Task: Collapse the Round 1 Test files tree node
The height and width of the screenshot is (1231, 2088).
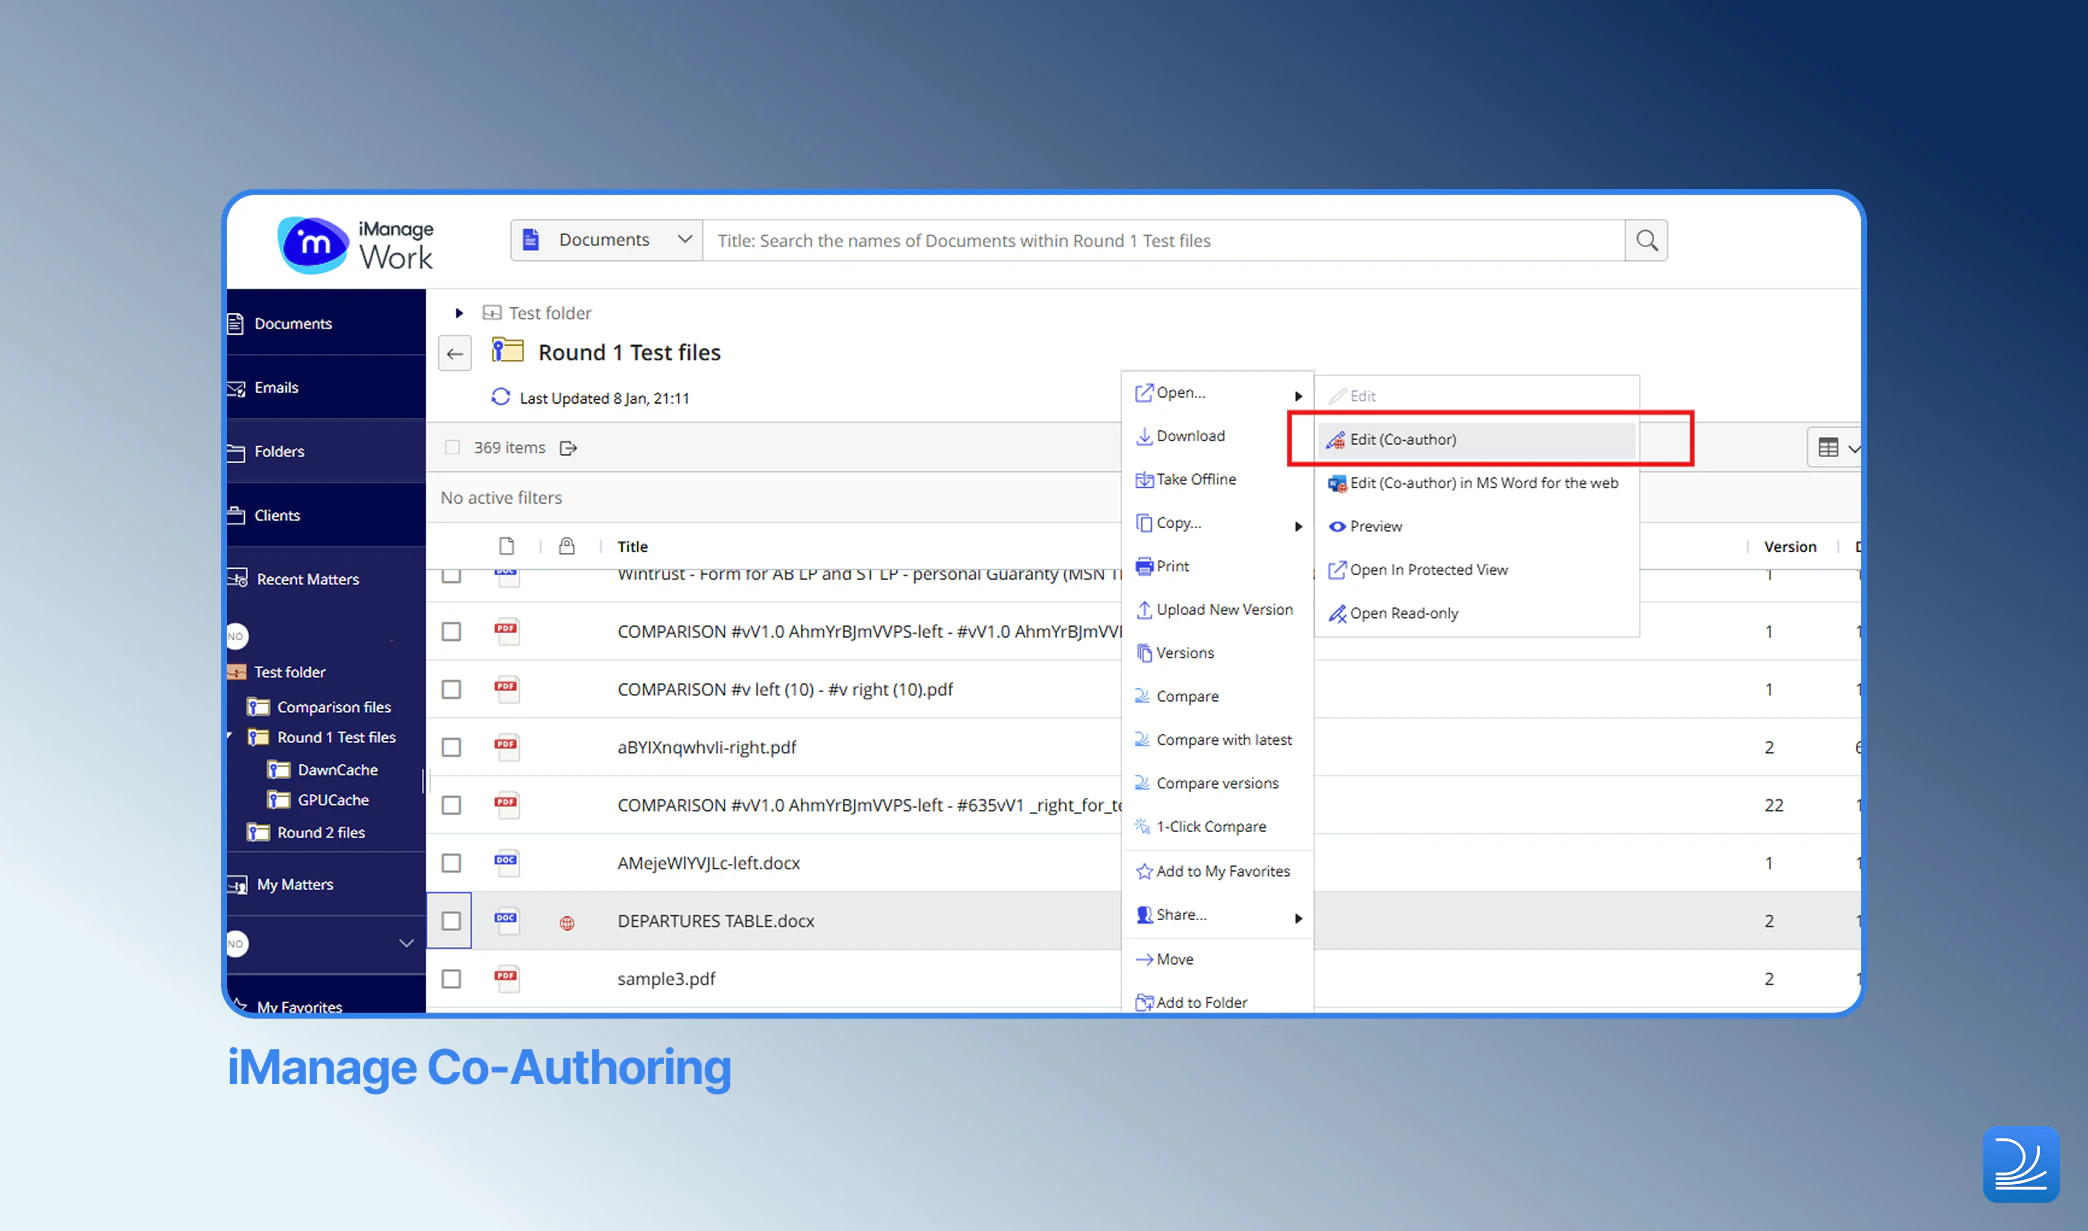Action: pos(231,737)
